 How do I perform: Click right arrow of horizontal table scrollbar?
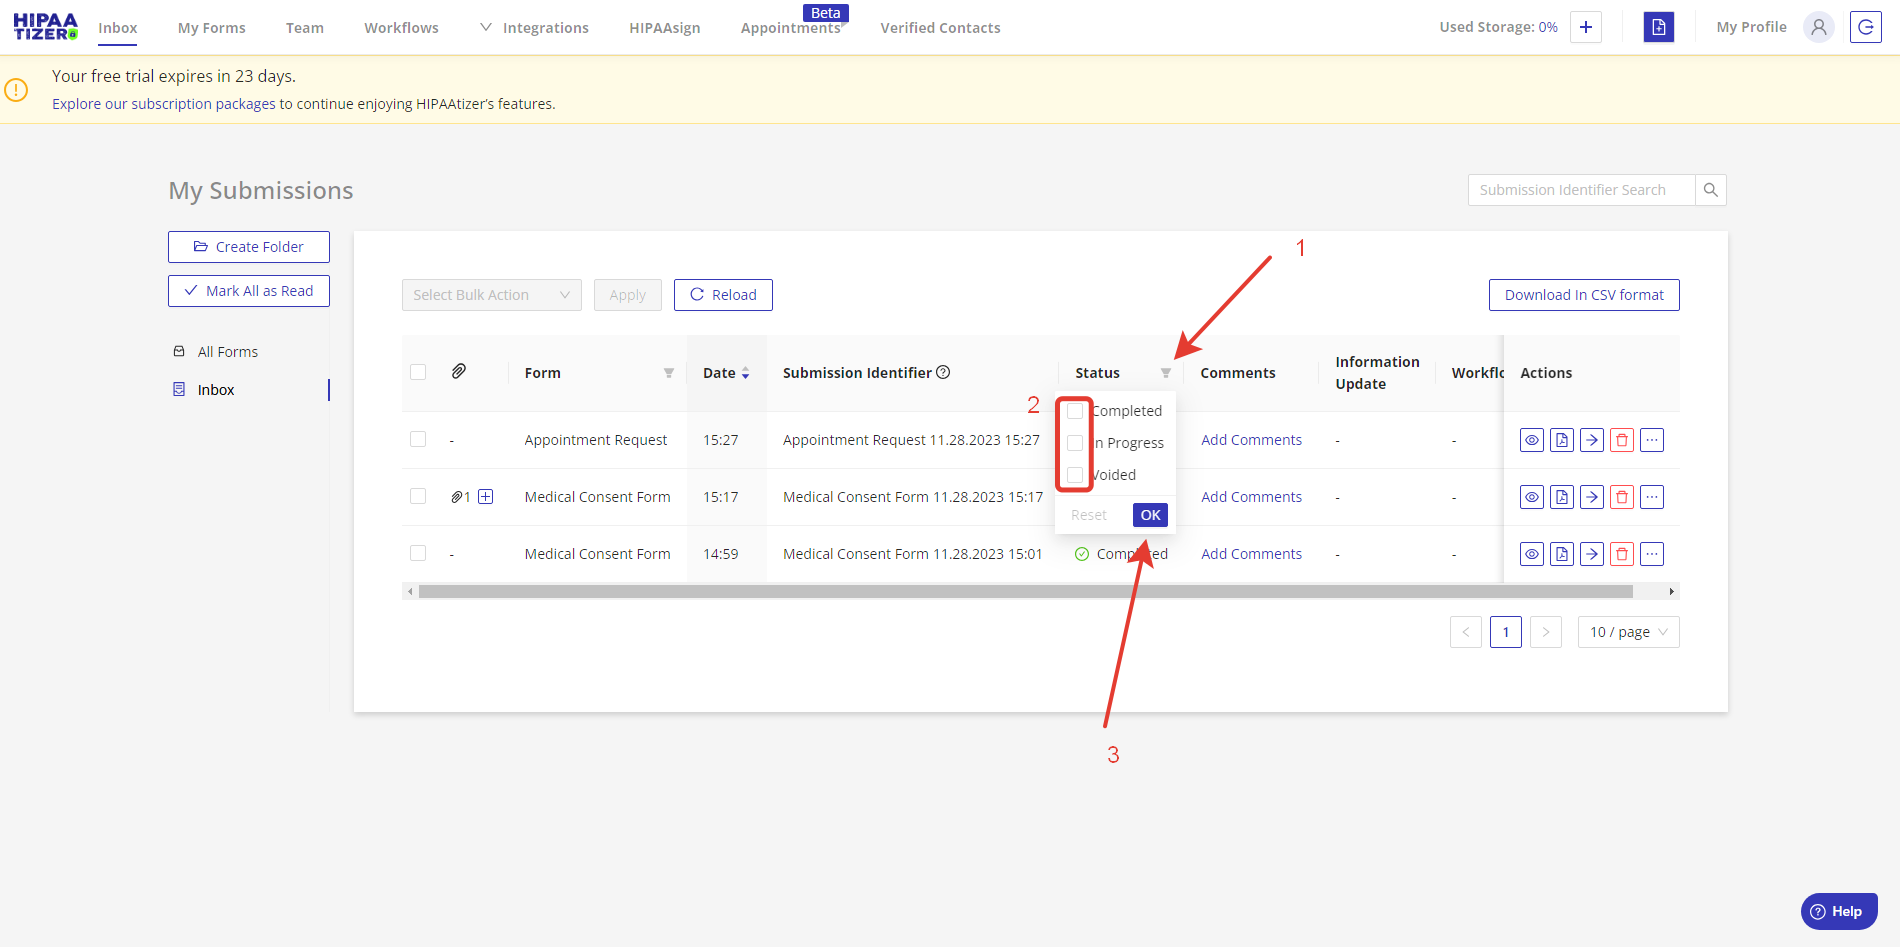point(1671,592)
